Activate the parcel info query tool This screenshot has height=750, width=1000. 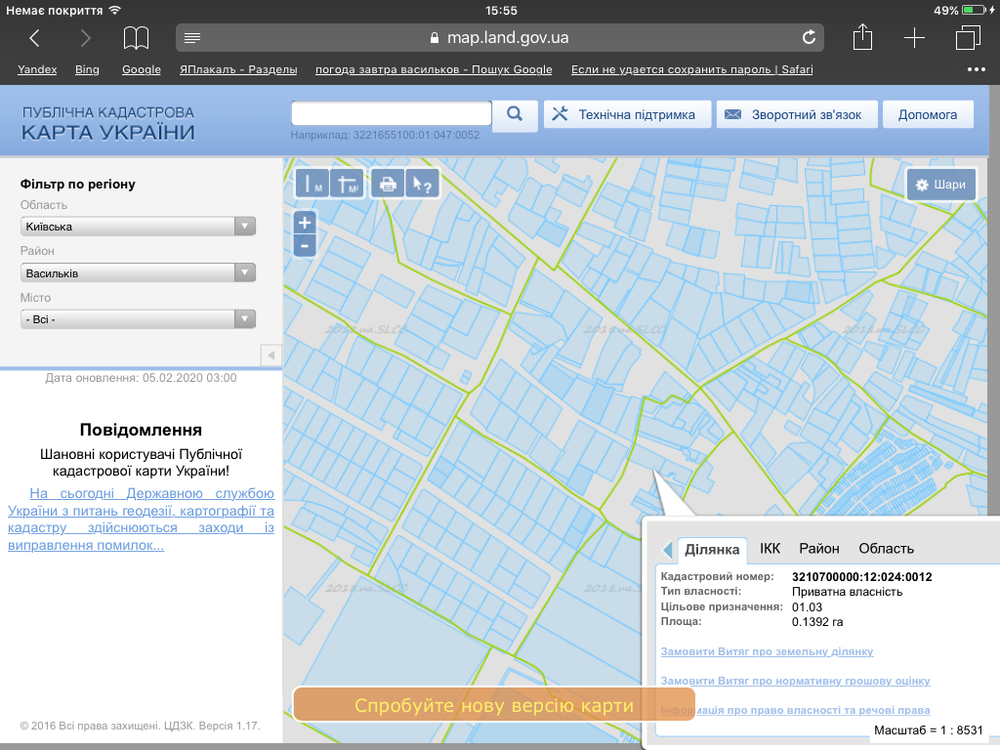tap(422, 184)
